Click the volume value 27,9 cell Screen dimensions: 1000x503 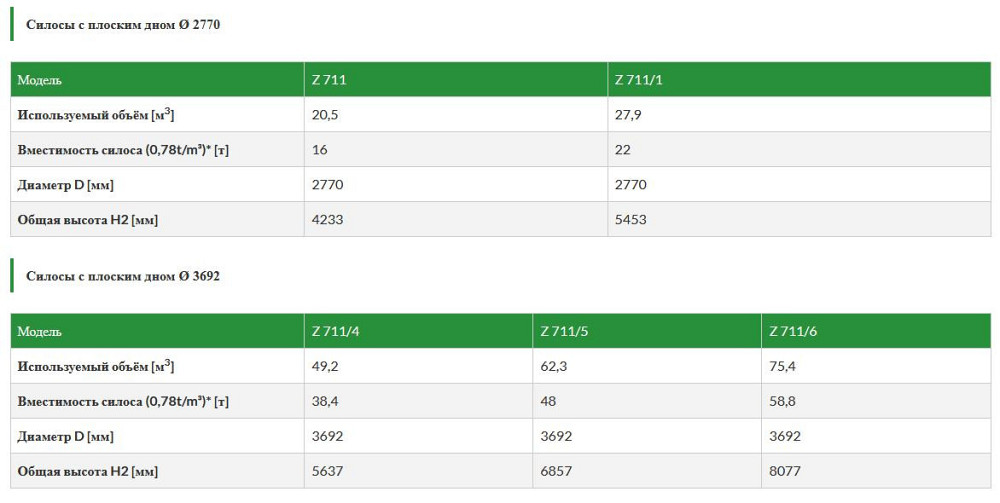[x=628, y=115]
